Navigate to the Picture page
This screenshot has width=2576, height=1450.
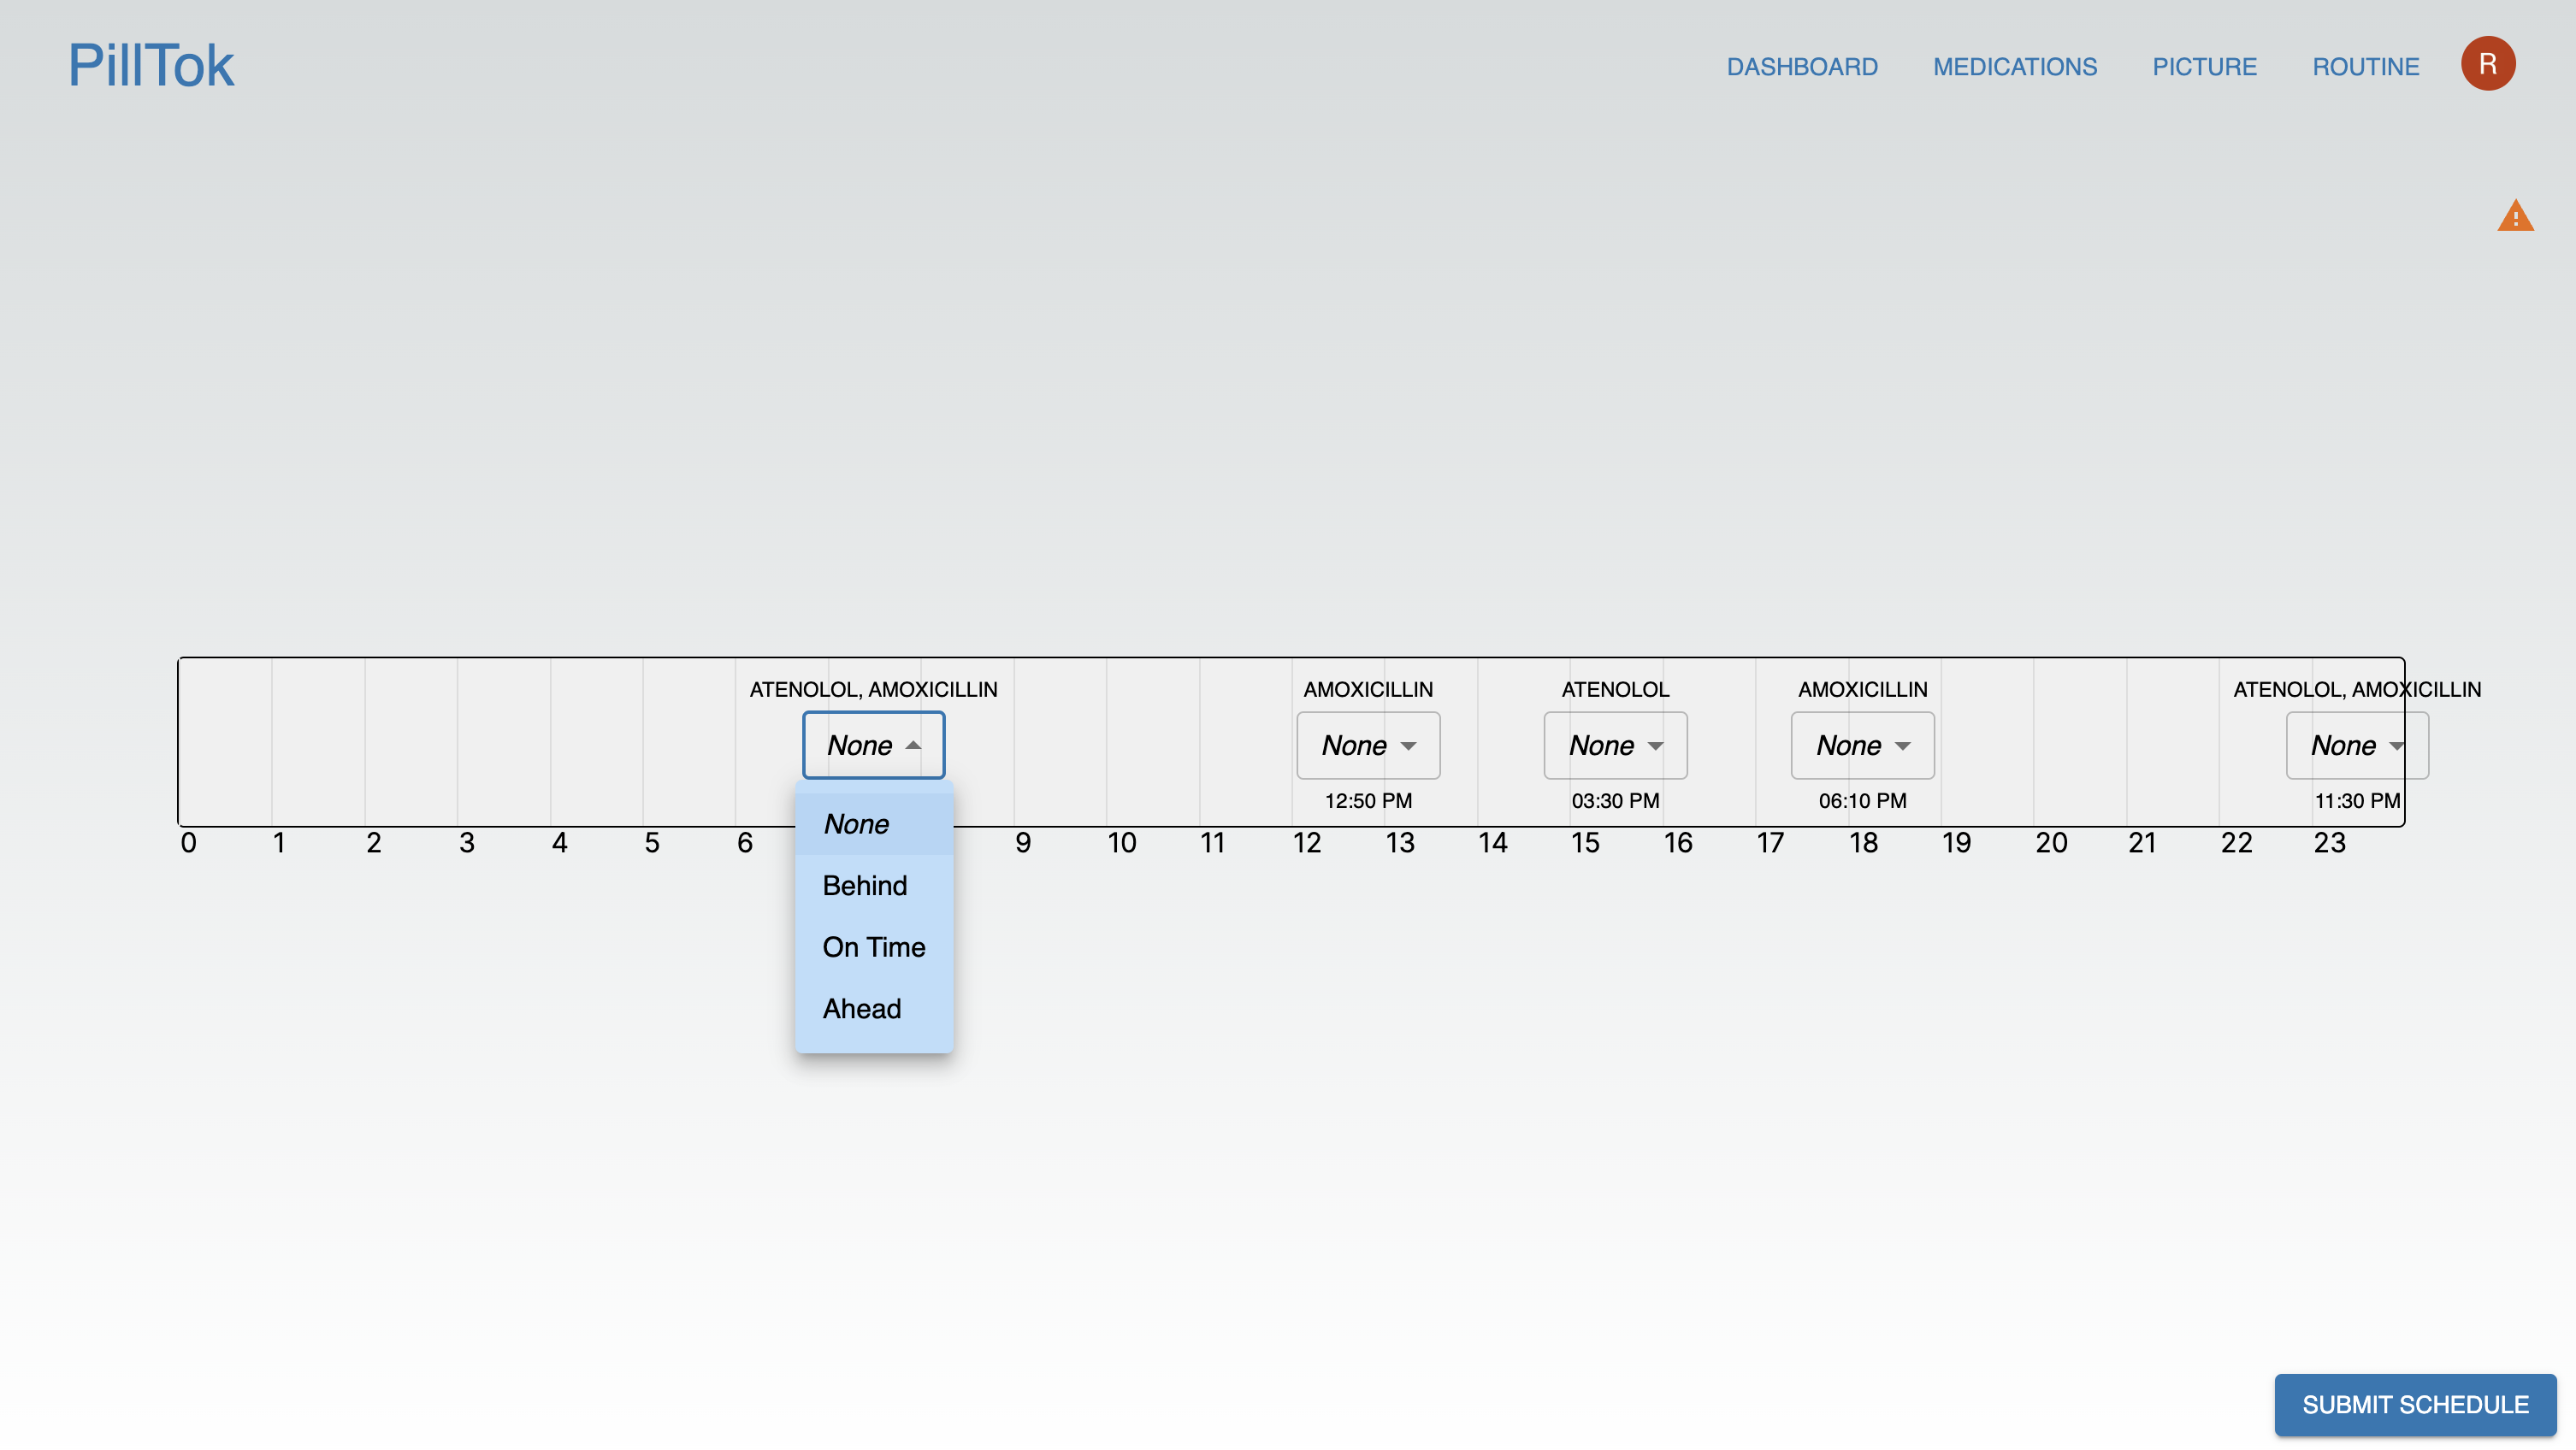click(2203, 67)
